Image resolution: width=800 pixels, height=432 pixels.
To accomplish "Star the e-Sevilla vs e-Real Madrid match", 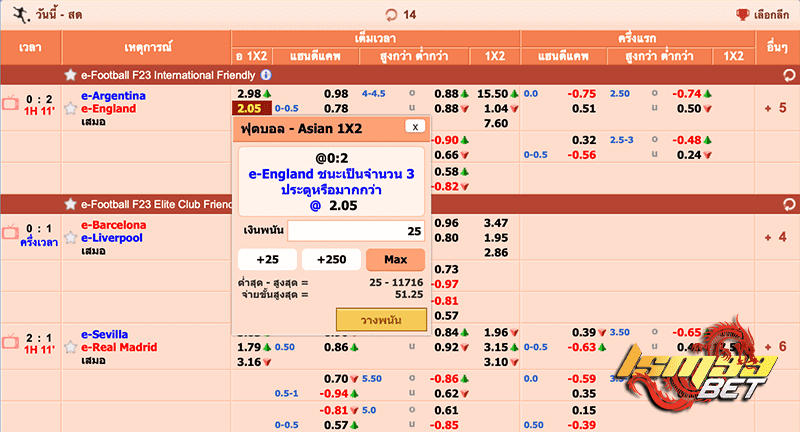I will click(70, 347).
